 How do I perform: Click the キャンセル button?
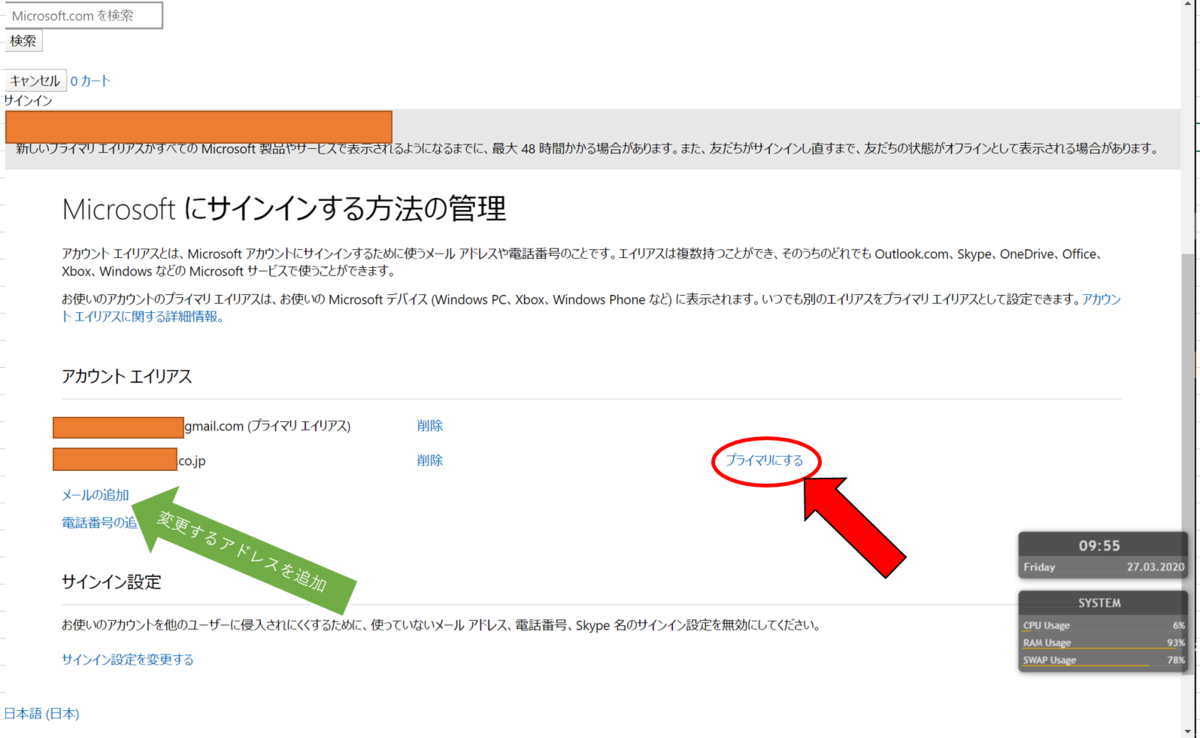[35, 81]
